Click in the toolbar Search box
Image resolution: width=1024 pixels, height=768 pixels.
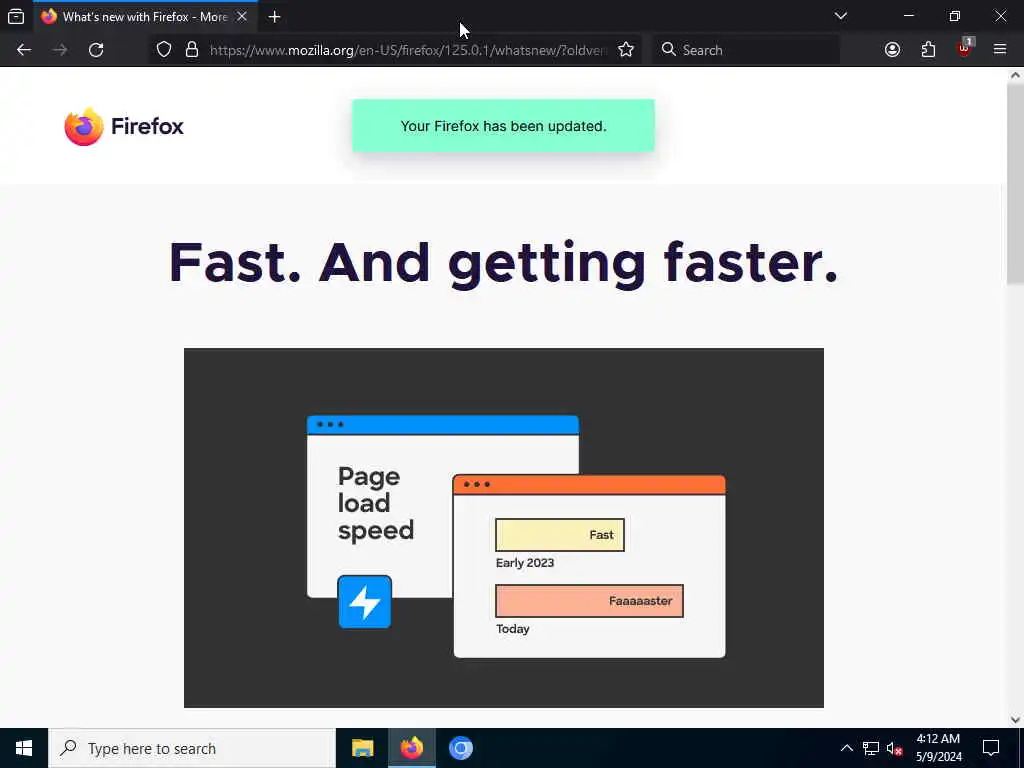(746, 50)
